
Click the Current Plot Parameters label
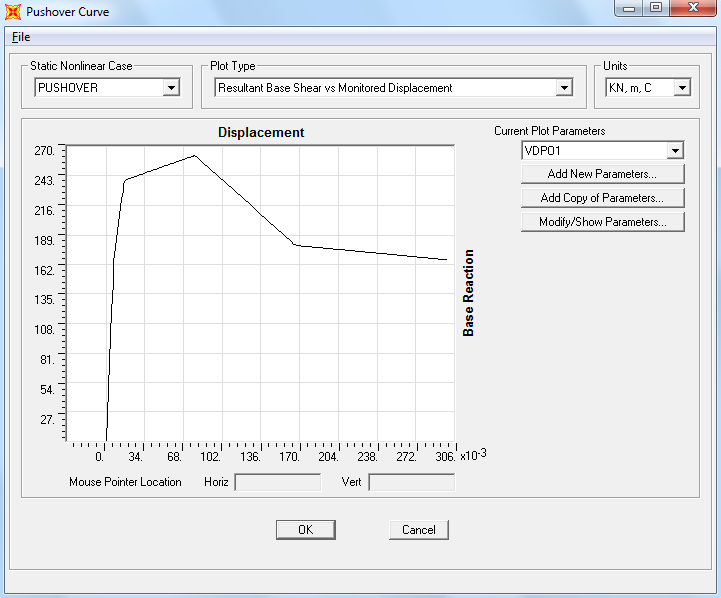(x=549, y=131)
